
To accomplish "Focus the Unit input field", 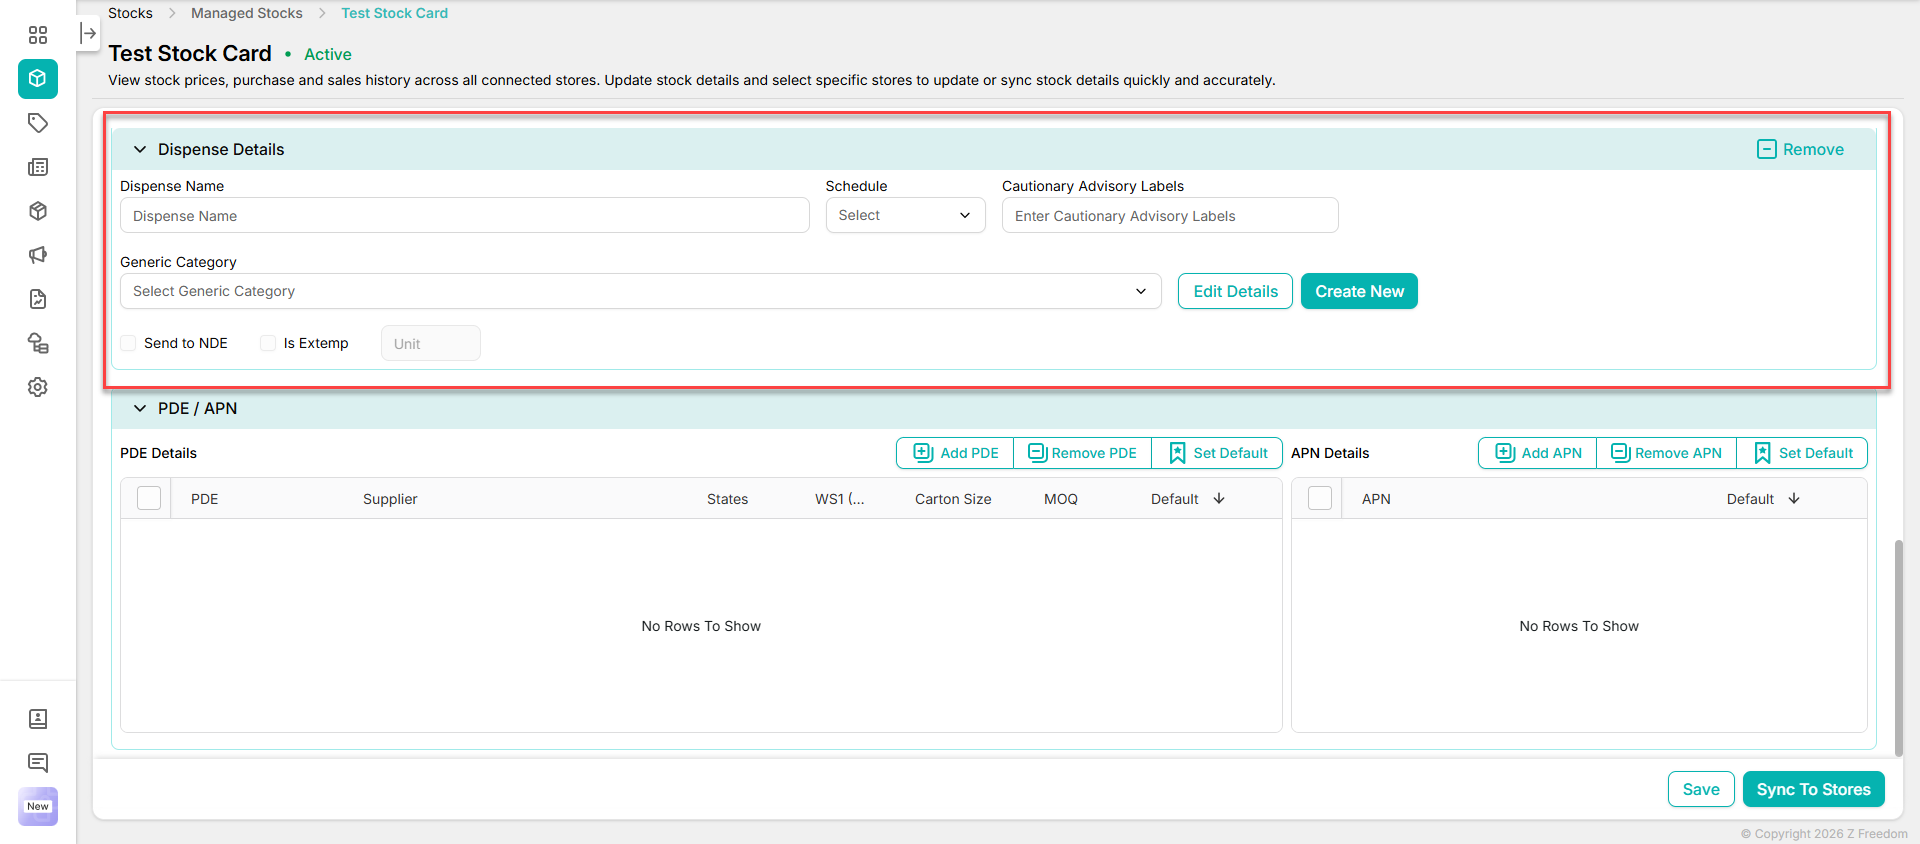I will [x=431, y=343].
